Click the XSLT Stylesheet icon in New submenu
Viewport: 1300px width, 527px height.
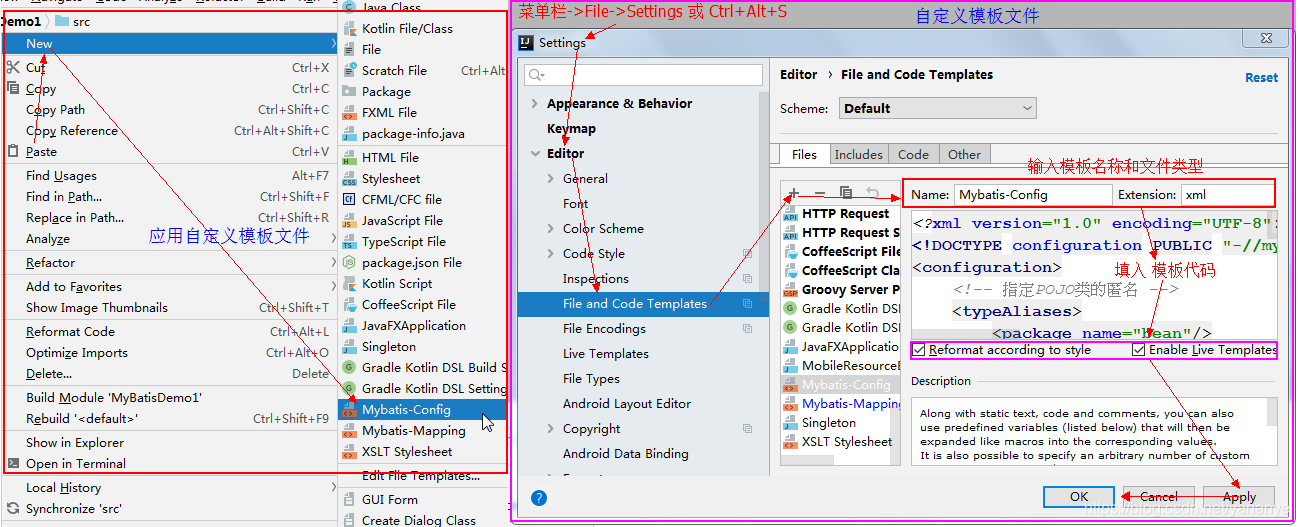[x=349, y=451]
